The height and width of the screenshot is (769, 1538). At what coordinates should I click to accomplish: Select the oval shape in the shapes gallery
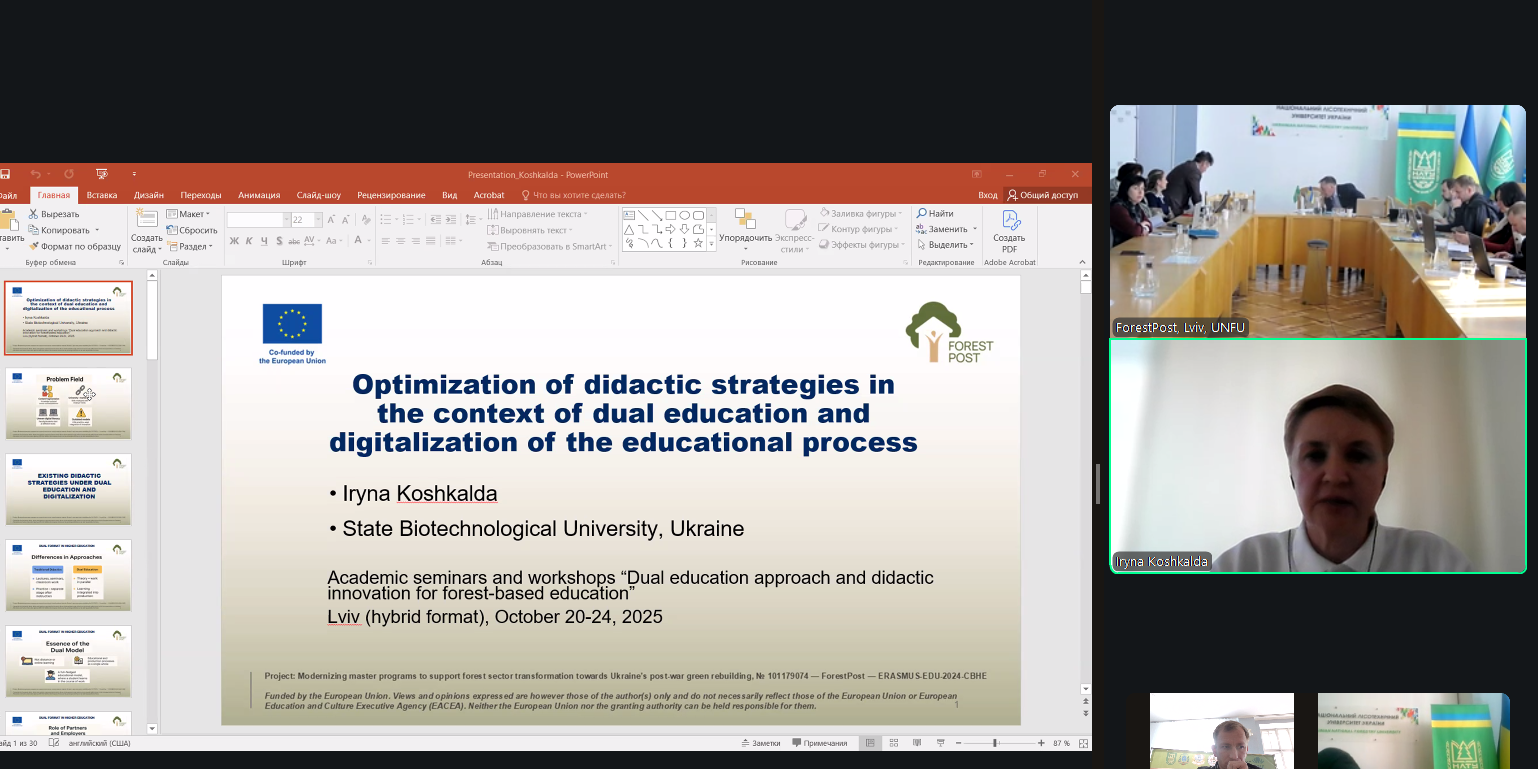point(684,215)
